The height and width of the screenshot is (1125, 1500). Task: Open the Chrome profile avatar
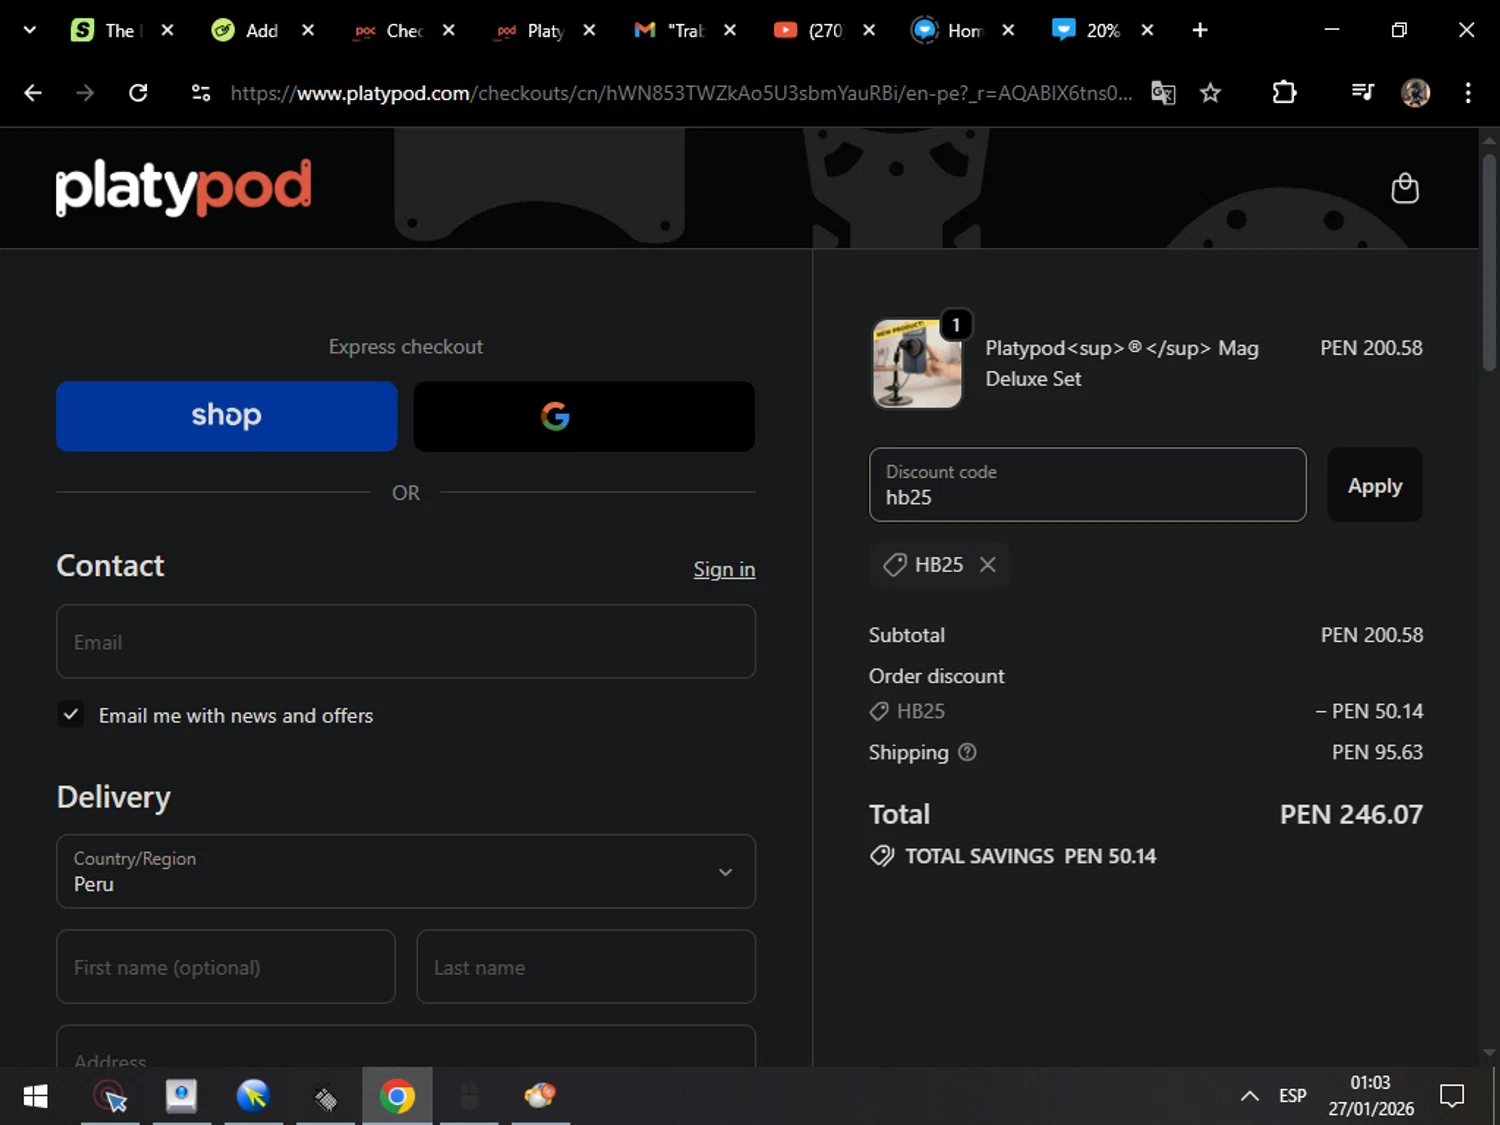pos(1415,93)
